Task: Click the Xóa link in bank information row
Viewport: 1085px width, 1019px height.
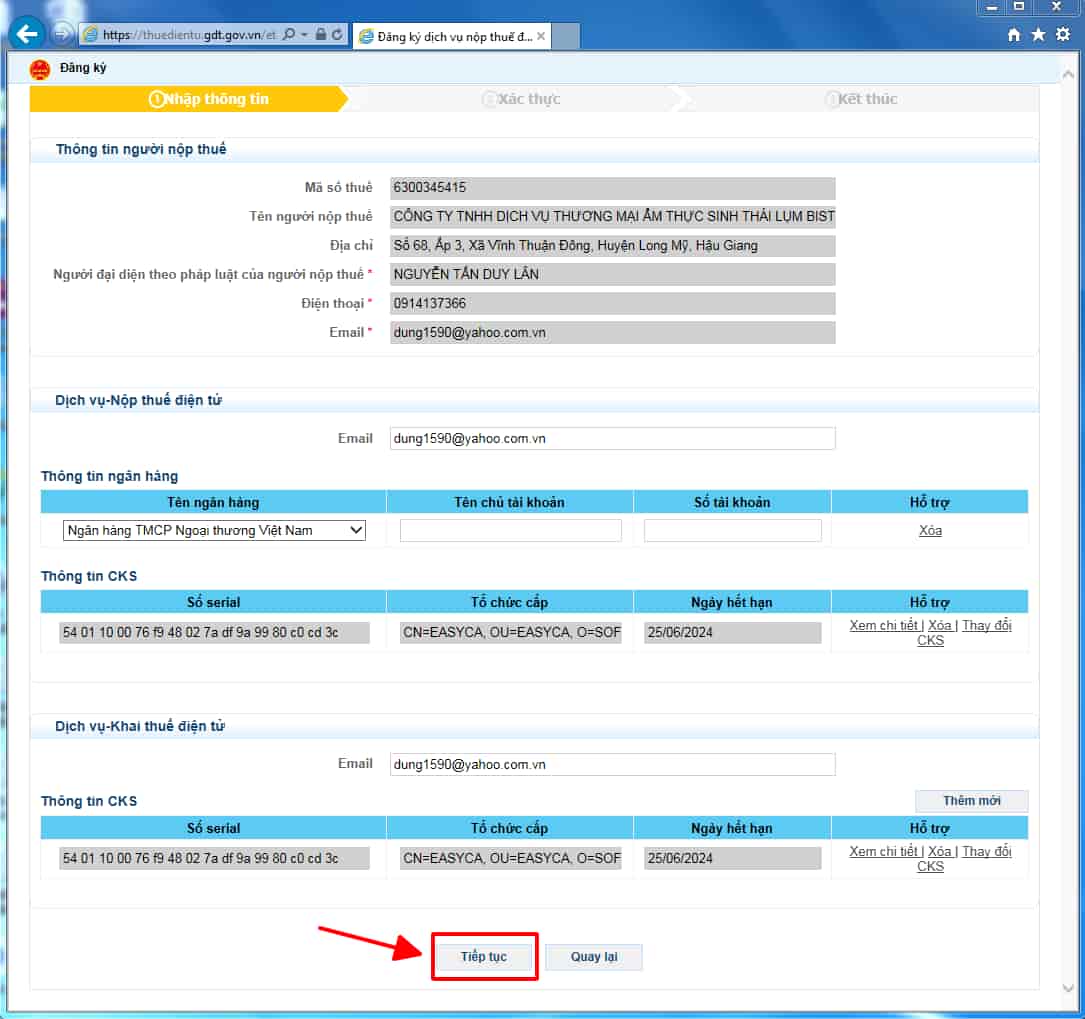Action: 930,531
